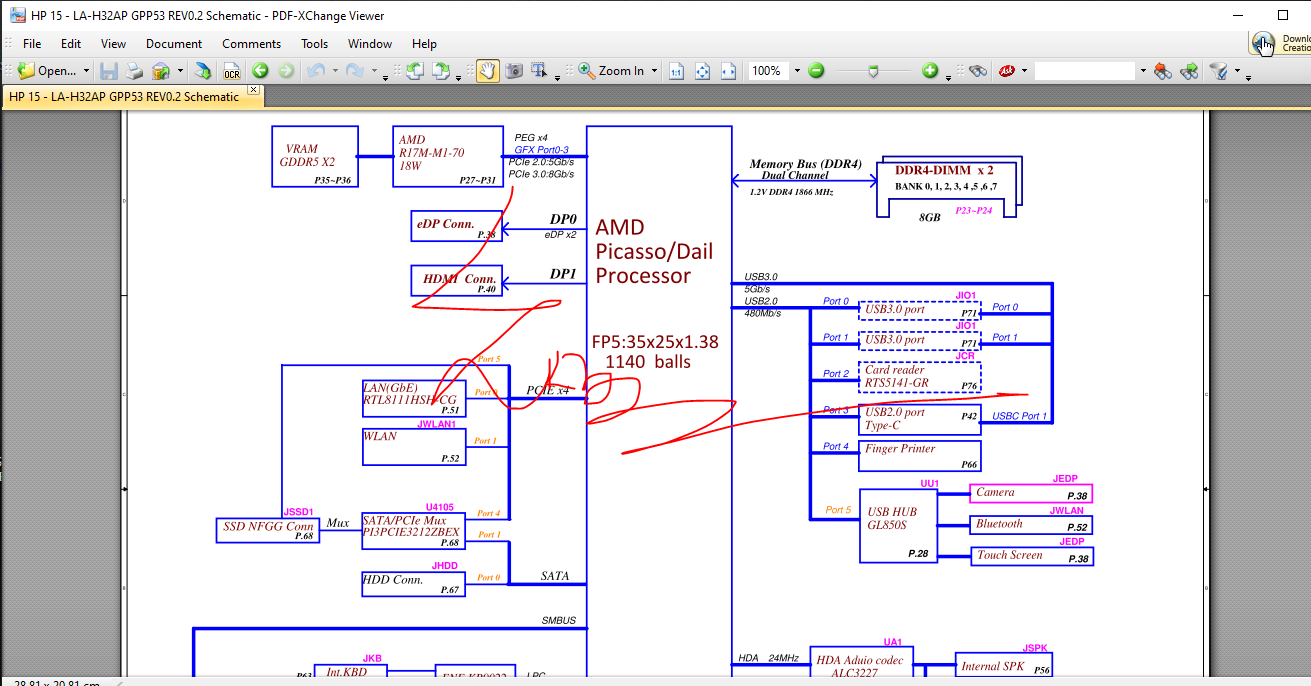The height and width of the screenshot is (686, 1311).
Task: Rotate page counter-clockwise icon
Action: 414,71
